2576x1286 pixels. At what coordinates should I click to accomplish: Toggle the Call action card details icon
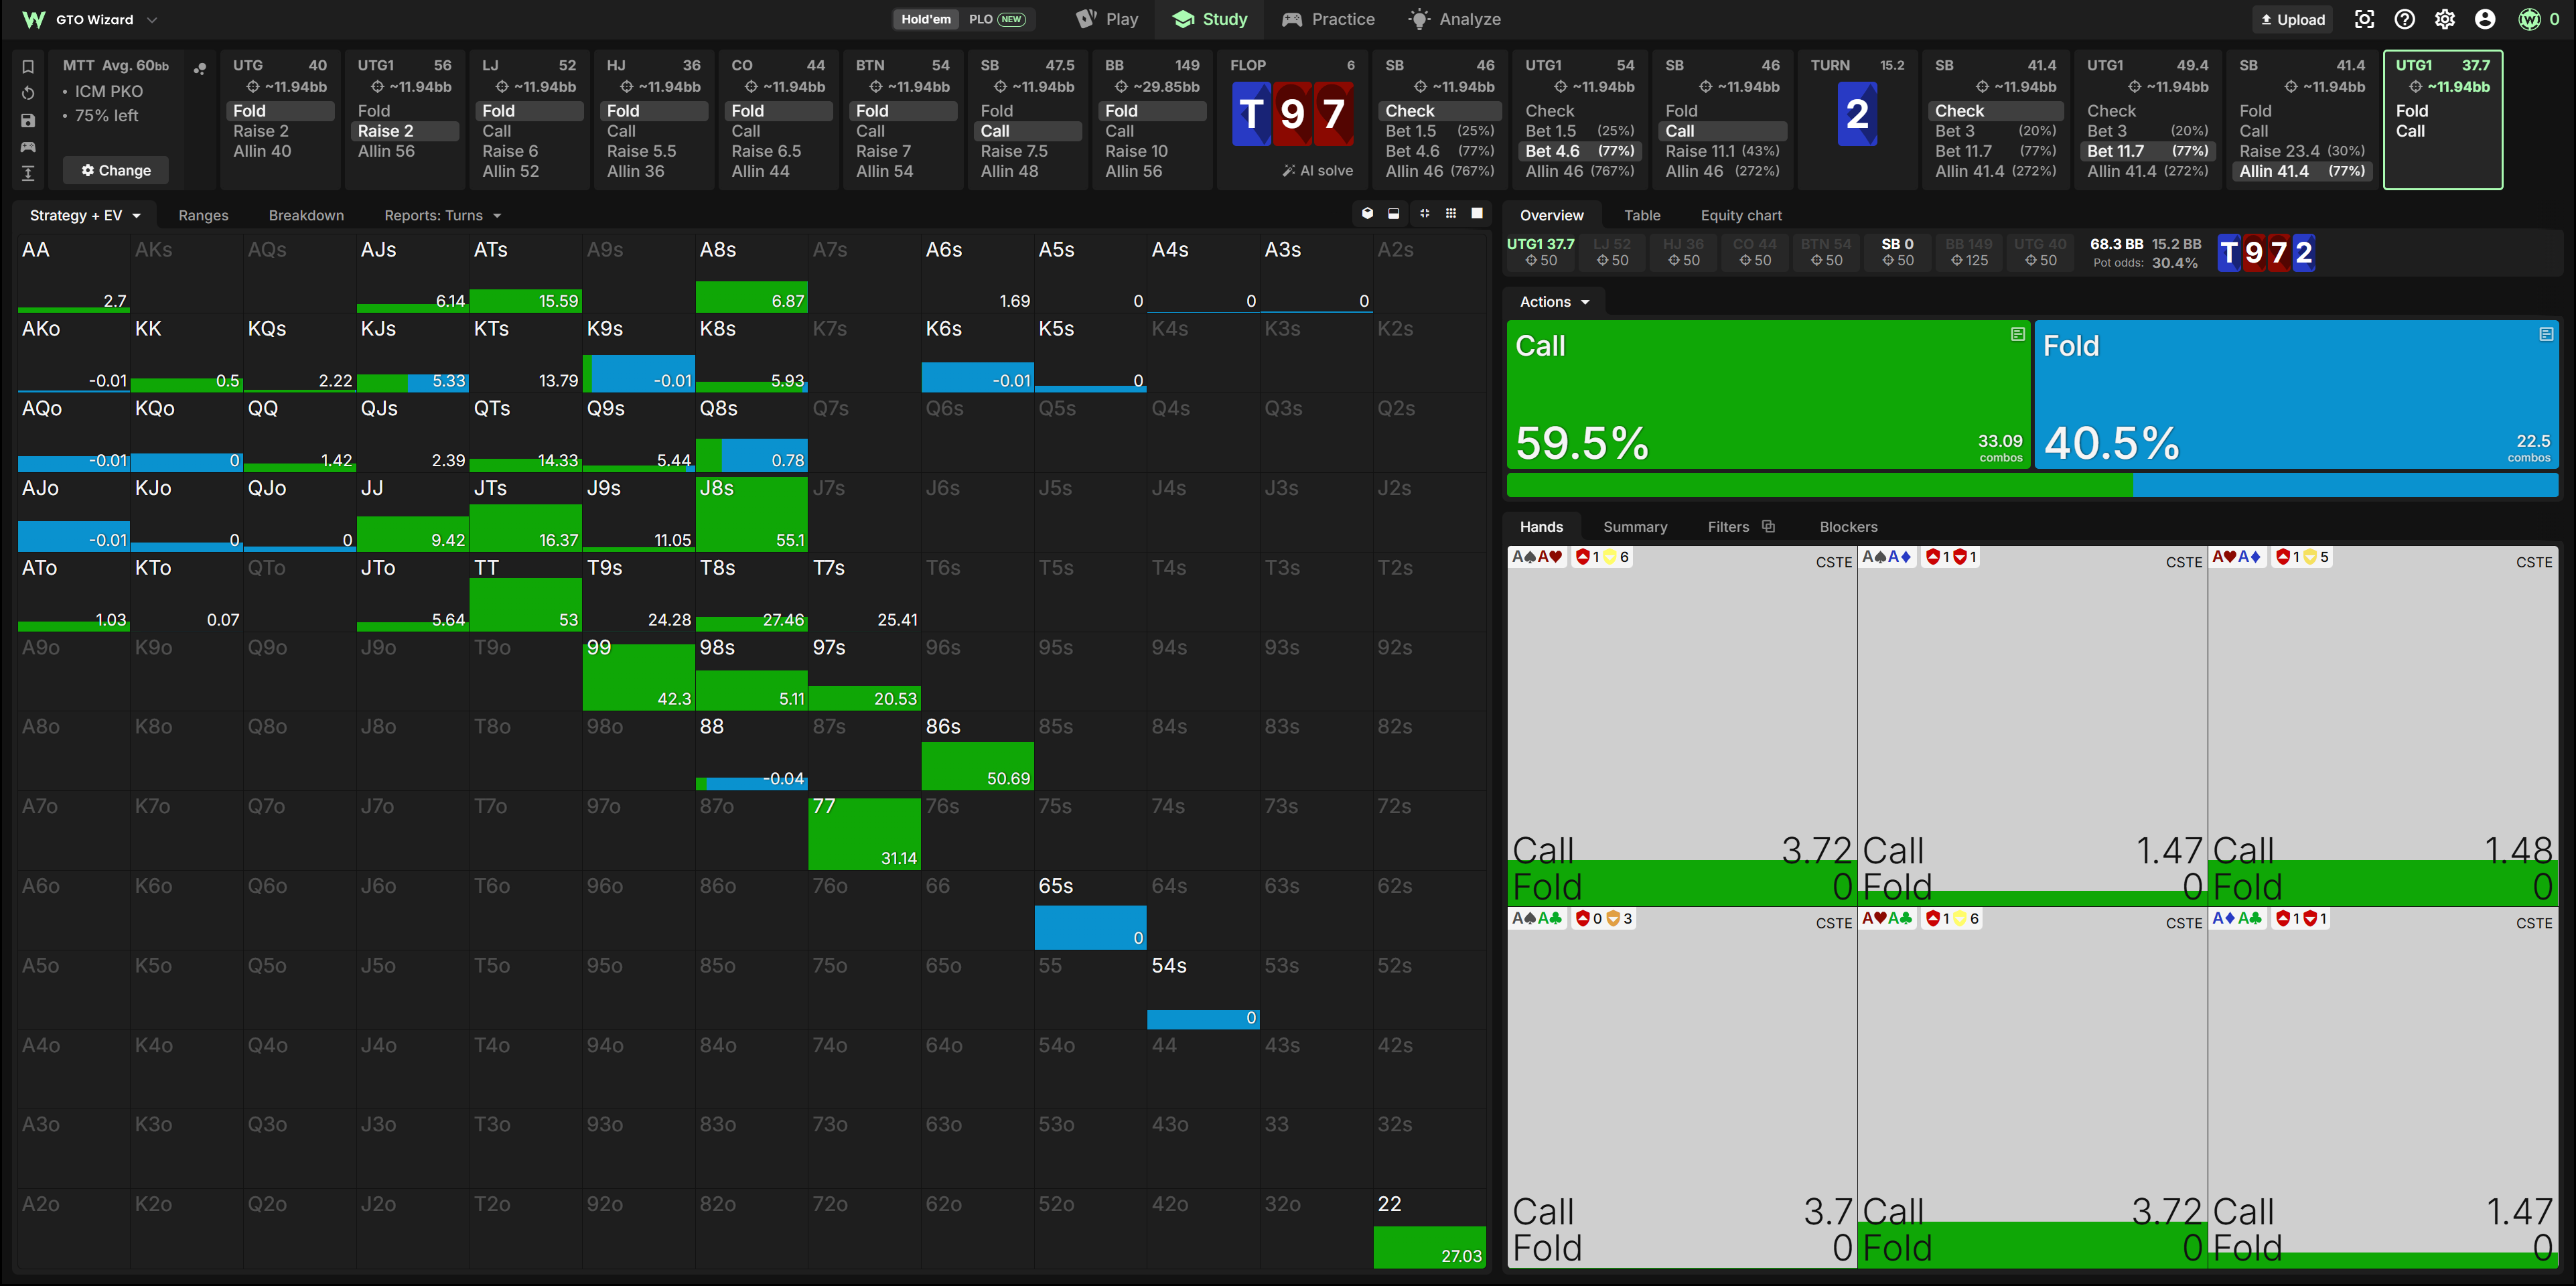[x=2017, y=334]
